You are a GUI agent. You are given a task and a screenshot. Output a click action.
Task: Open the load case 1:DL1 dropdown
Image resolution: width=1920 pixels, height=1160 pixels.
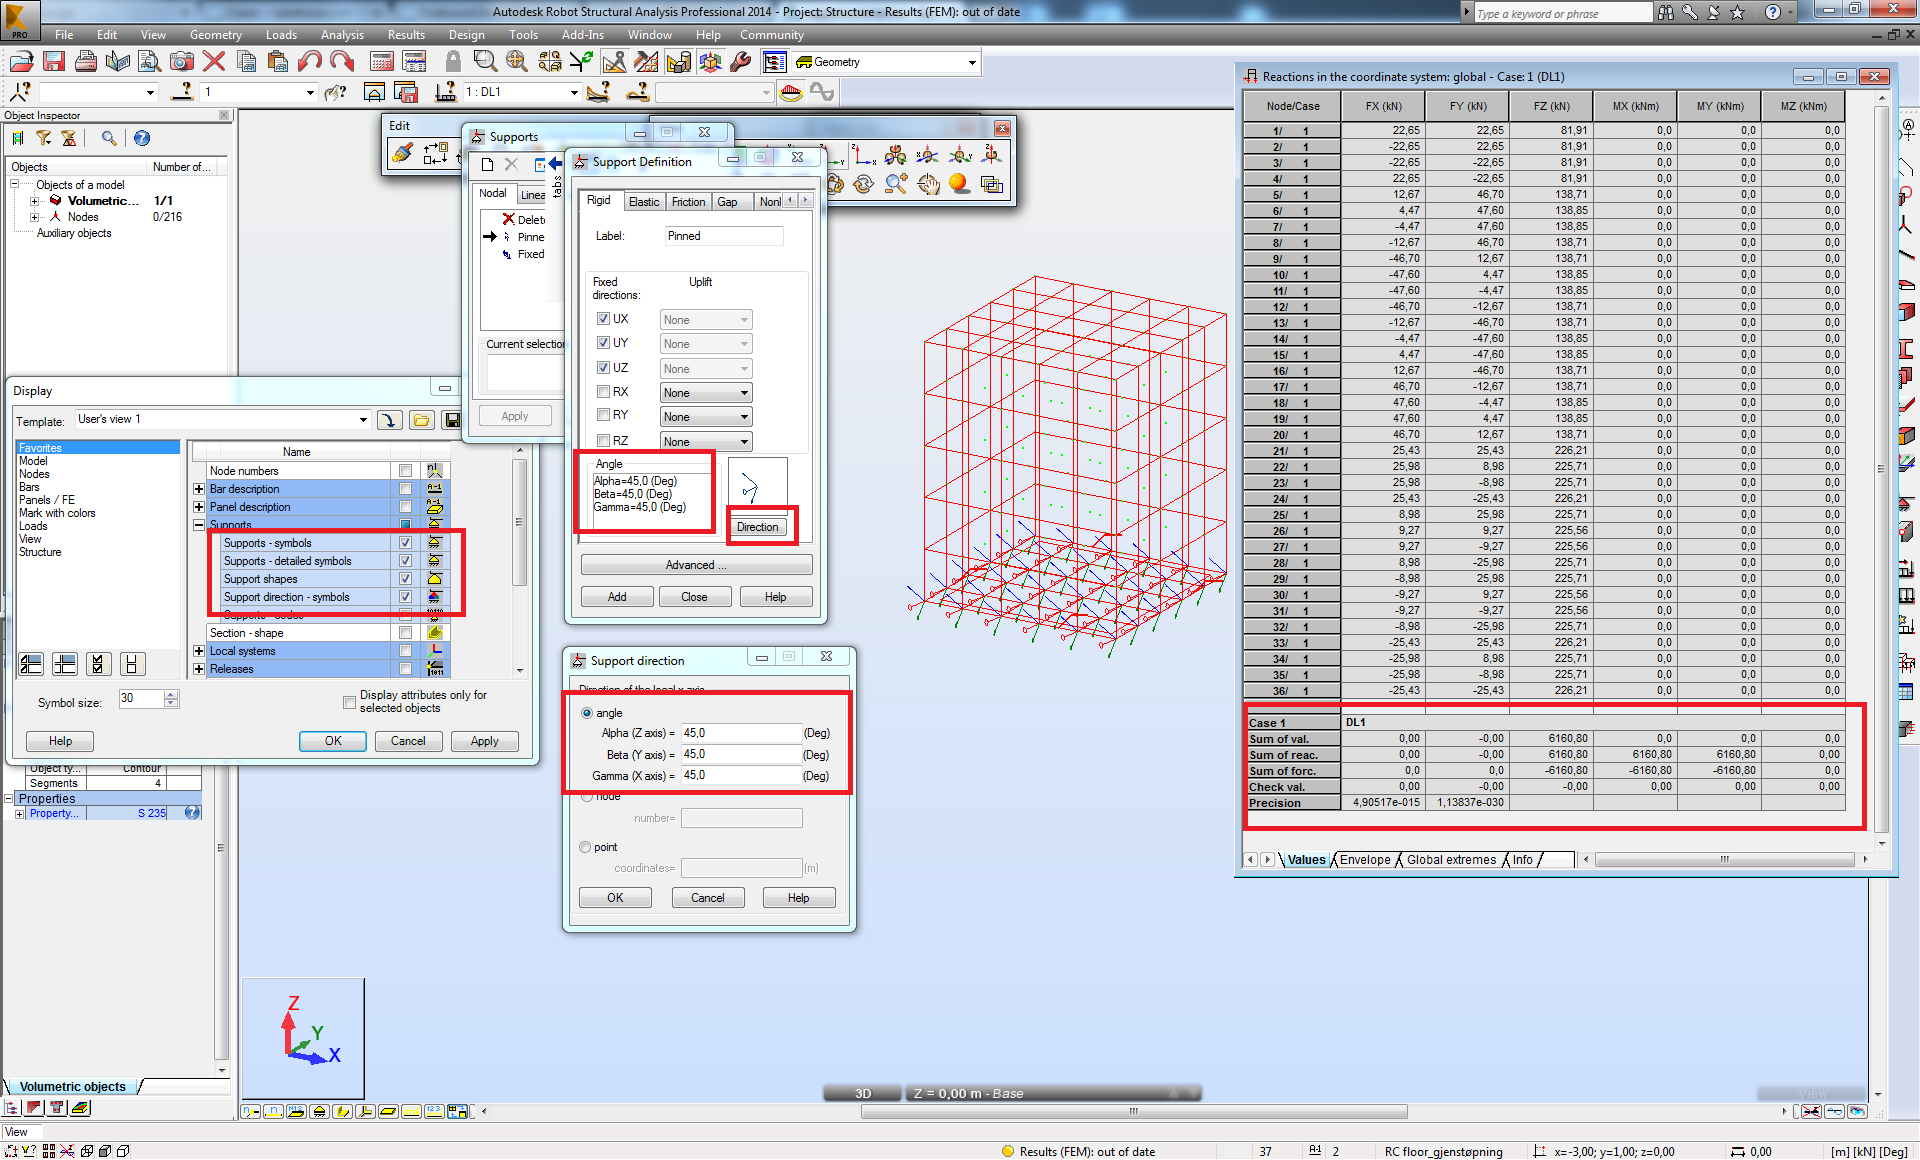[x=572, y=91]
